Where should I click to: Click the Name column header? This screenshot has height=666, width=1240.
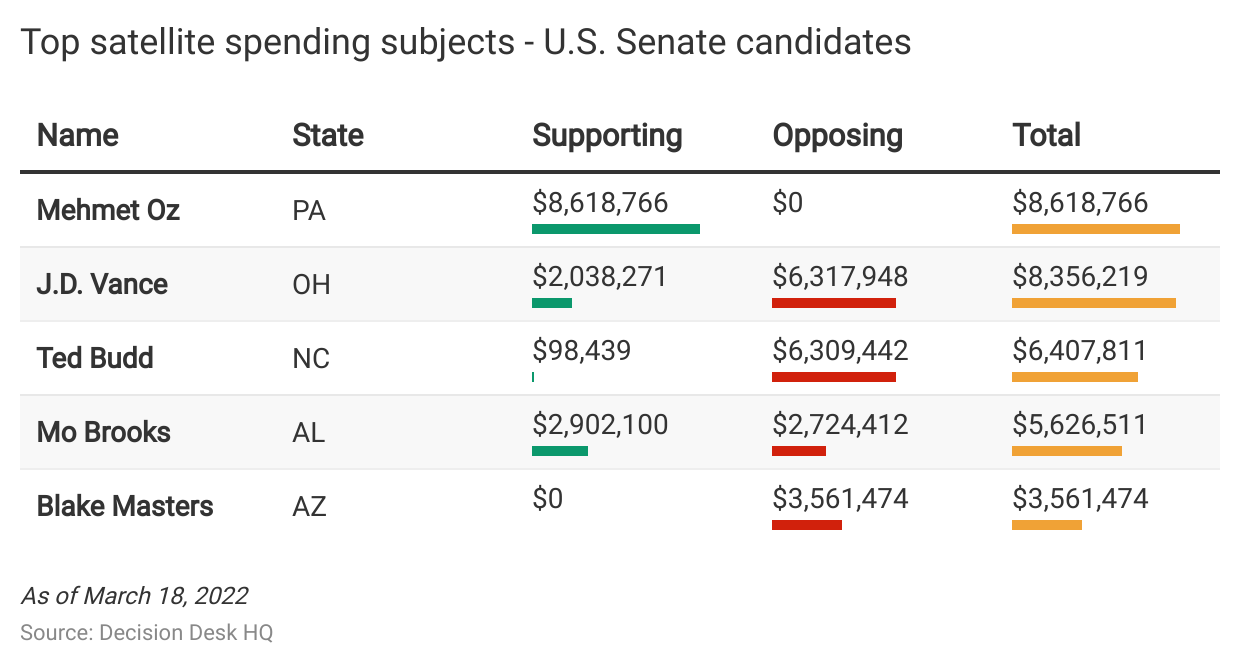78,135
